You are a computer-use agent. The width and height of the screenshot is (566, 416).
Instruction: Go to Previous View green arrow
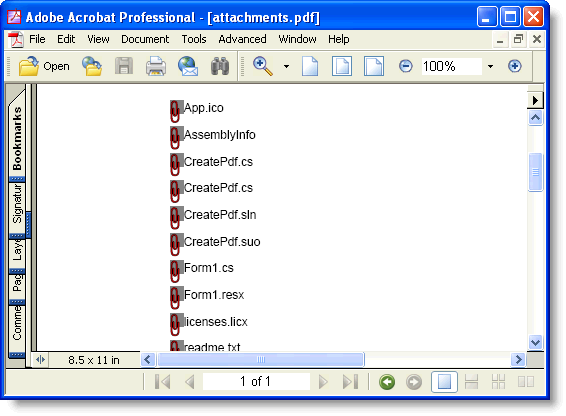(x=387, y=382)
